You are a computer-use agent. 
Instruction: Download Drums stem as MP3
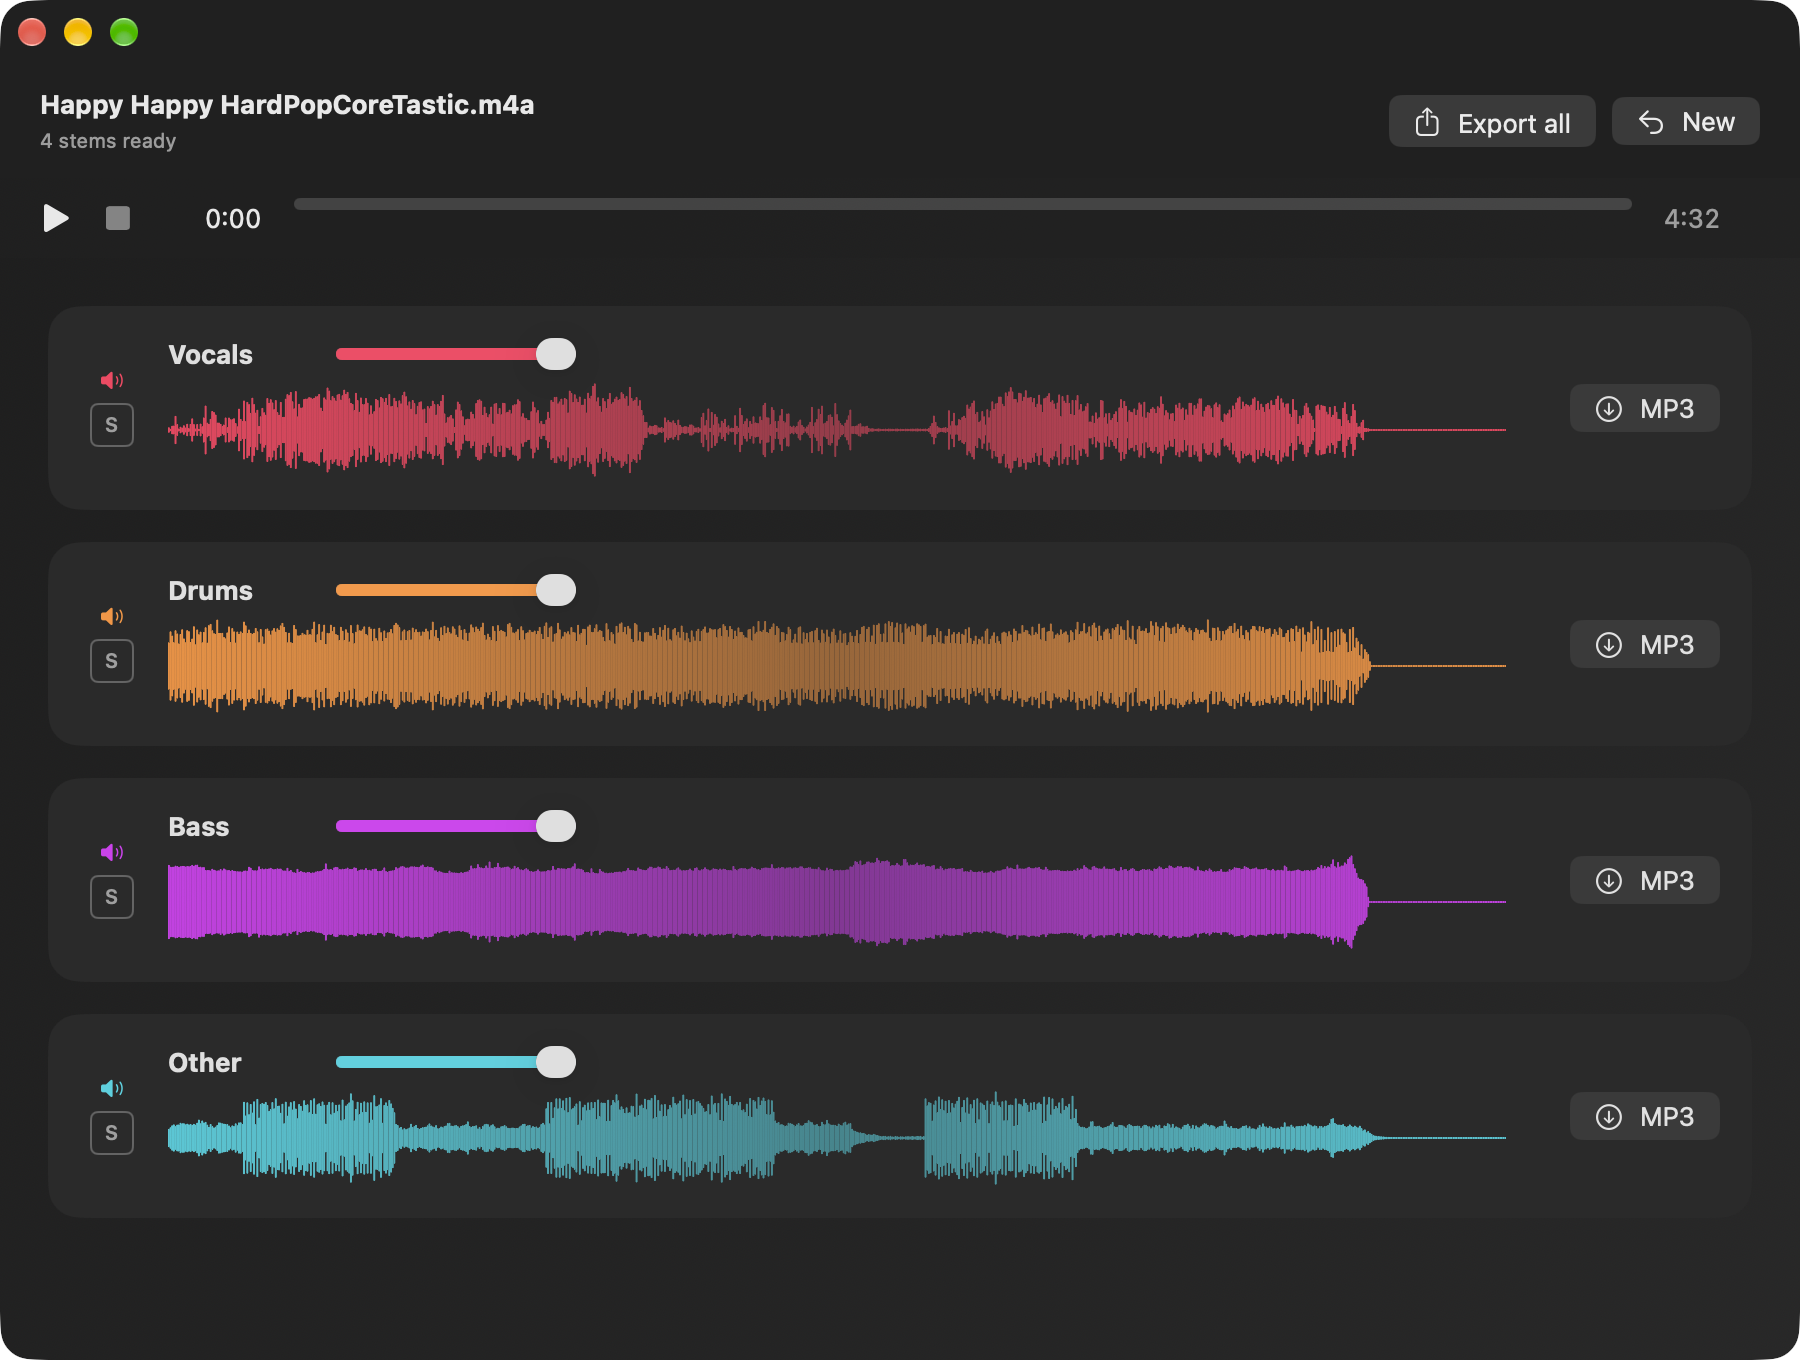pos(1645,644)
